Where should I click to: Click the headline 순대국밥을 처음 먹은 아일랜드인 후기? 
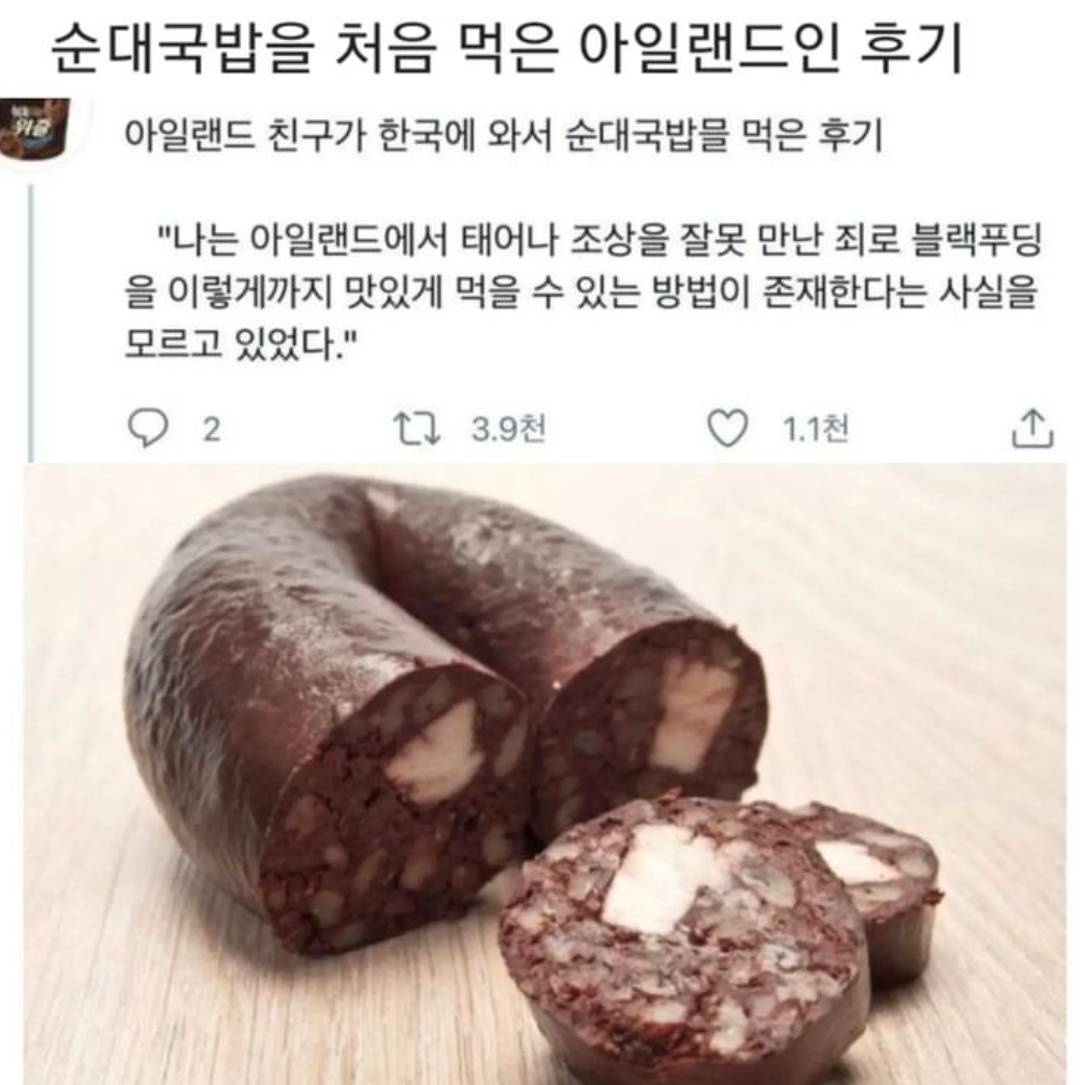507,49
